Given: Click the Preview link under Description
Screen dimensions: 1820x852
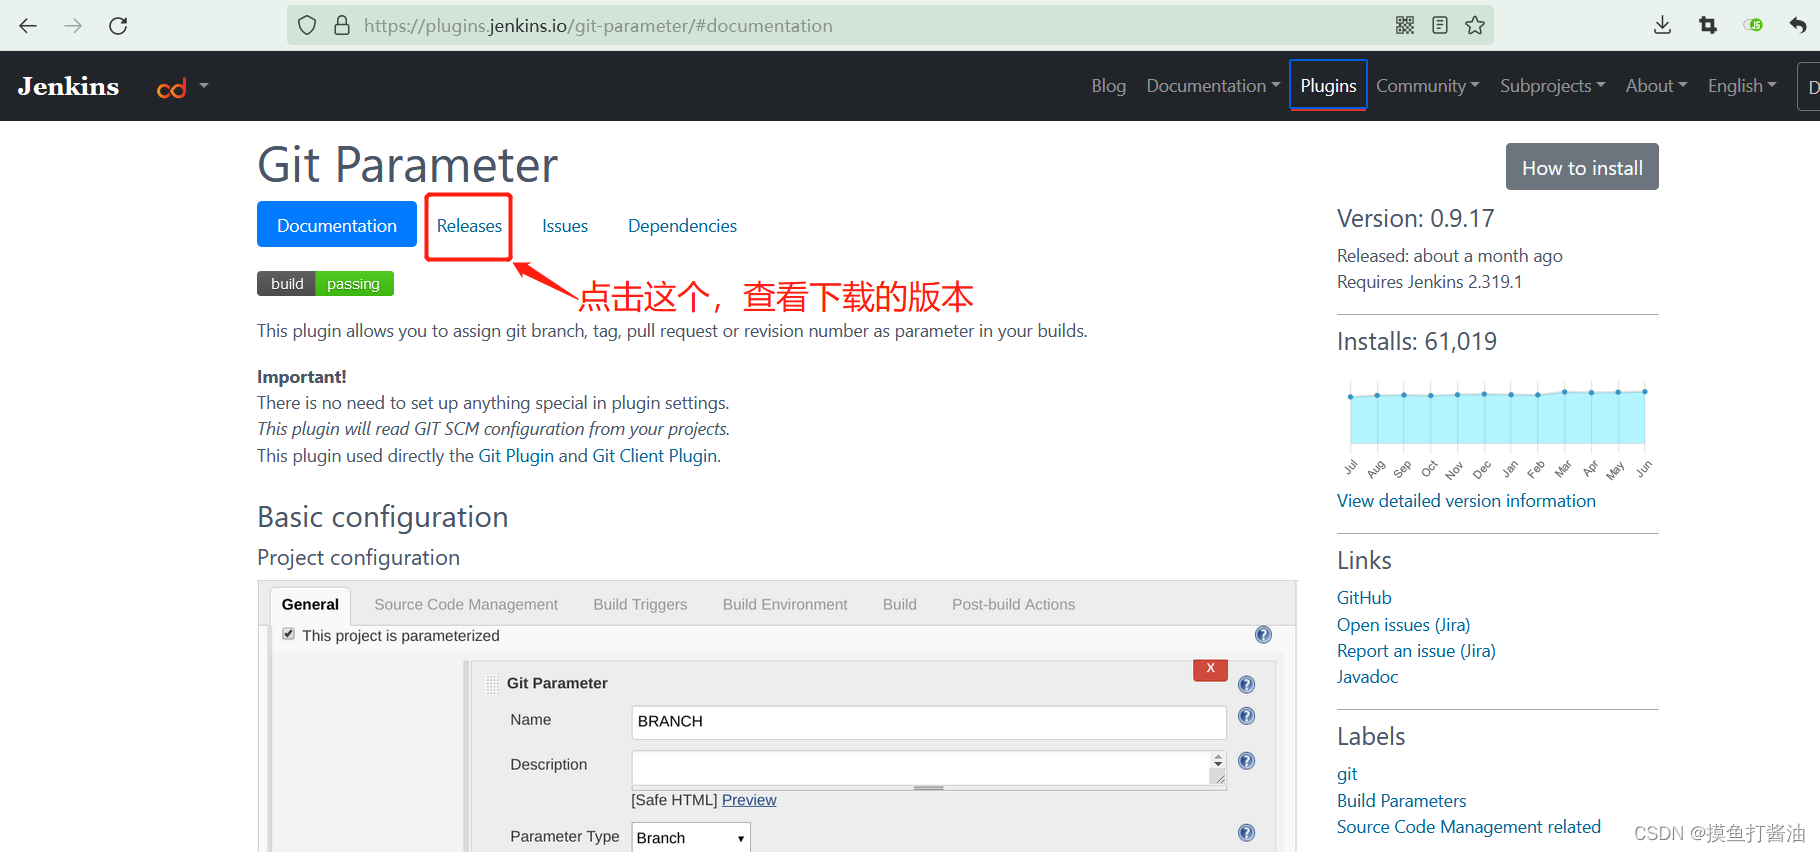Looking at the screenshot, I should (x=749, y=800).
